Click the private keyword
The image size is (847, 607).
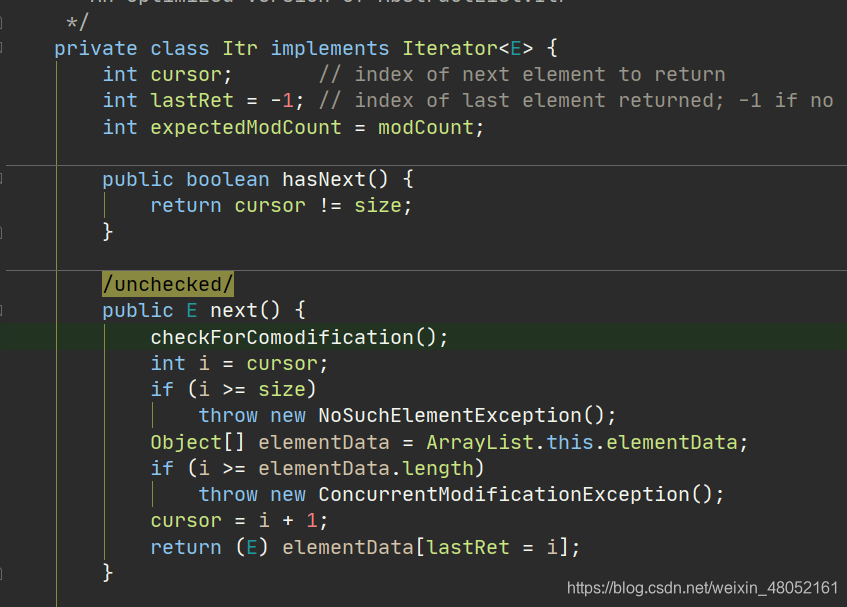click(x=96, y=49)
